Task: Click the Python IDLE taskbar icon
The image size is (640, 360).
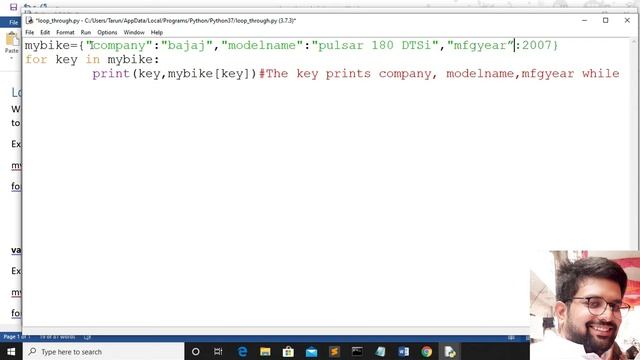Action: click(x=450, y=352)
